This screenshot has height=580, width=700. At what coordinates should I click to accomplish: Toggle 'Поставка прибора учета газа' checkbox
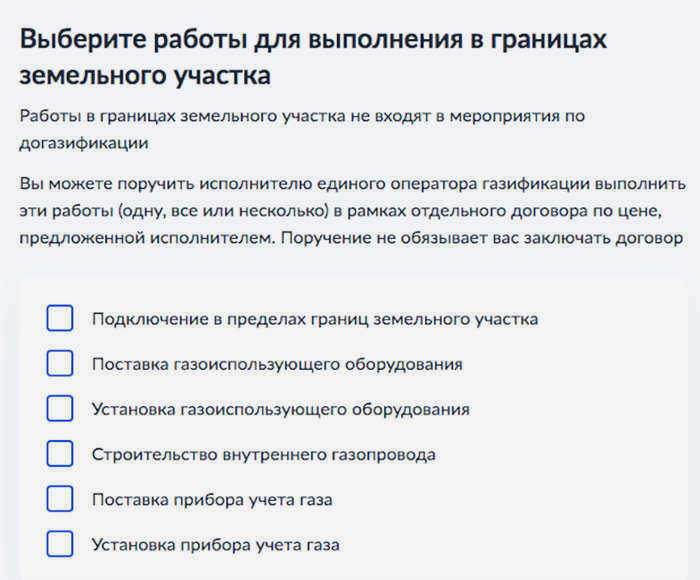(x=60, y=498)
